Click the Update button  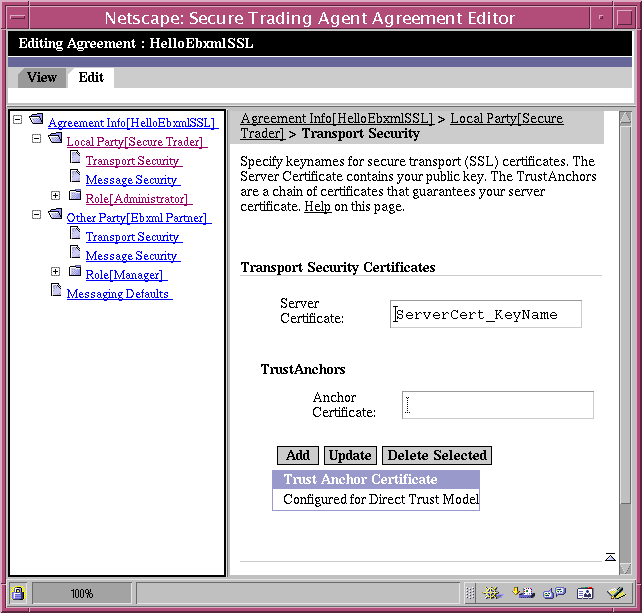click(350, 455)
